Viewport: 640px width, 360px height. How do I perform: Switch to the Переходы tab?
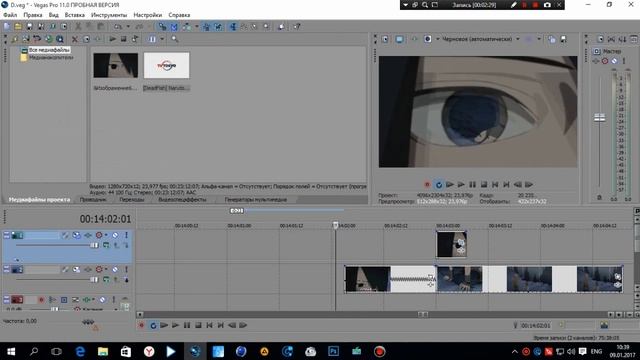click(x=131, y=200)
